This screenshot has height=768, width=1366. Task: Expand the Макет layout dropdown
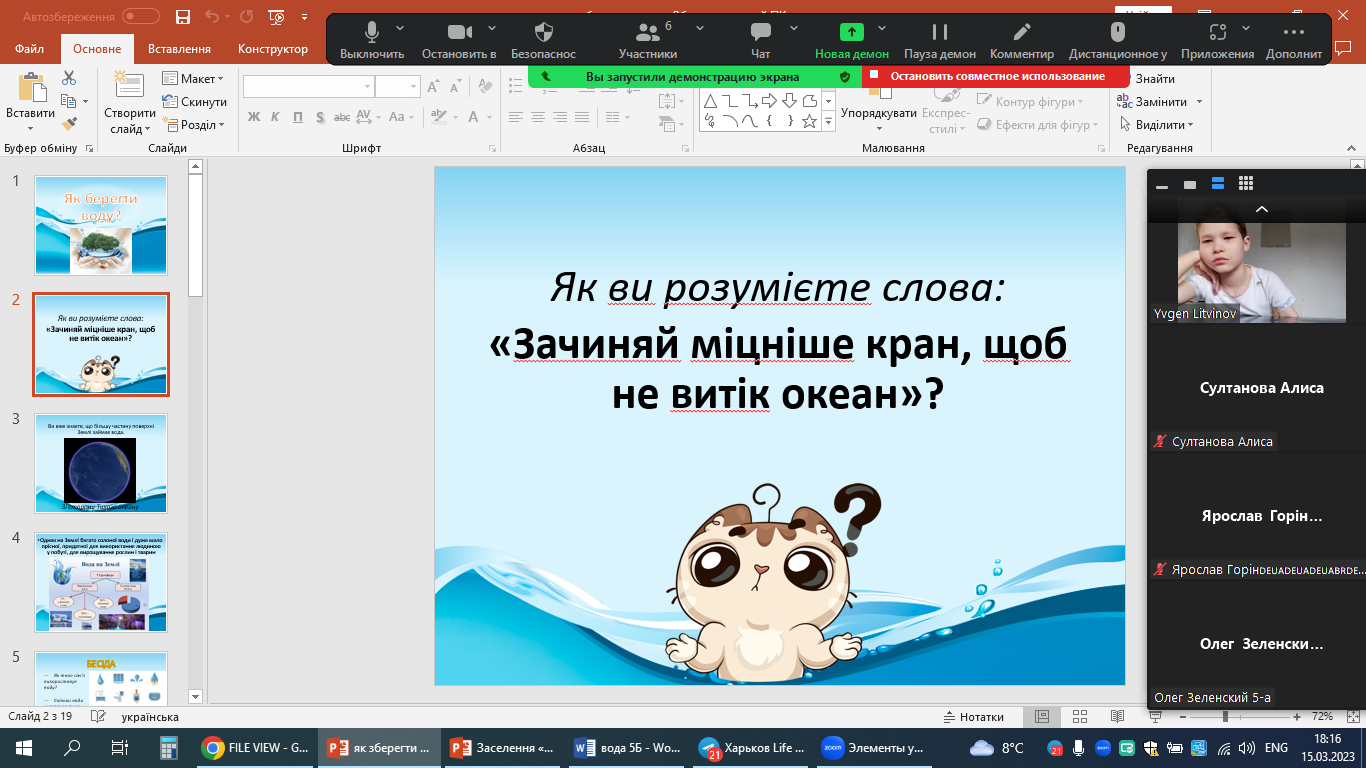(193, 79)
